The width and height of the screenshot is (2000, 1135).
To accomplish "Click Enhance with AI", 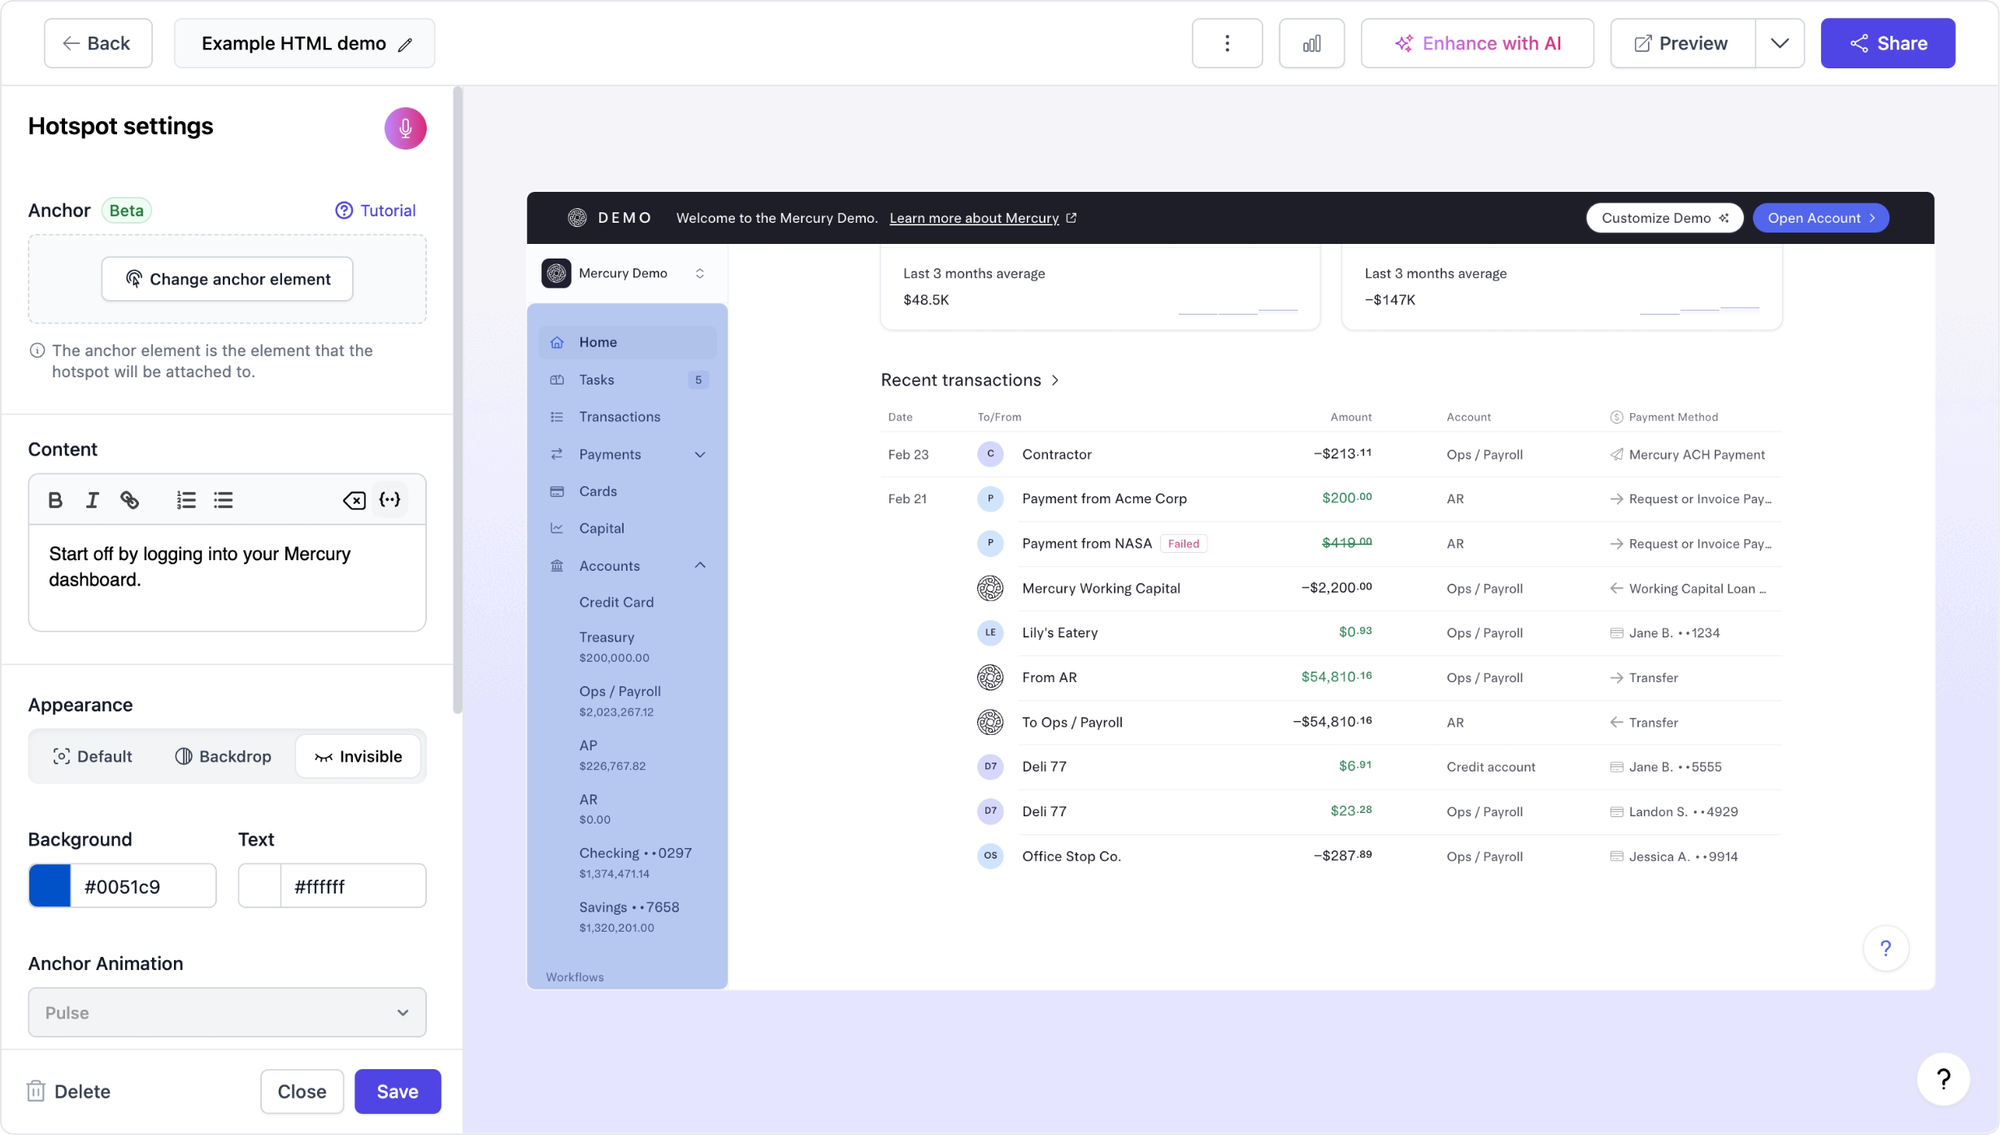I will [1477, 43].
